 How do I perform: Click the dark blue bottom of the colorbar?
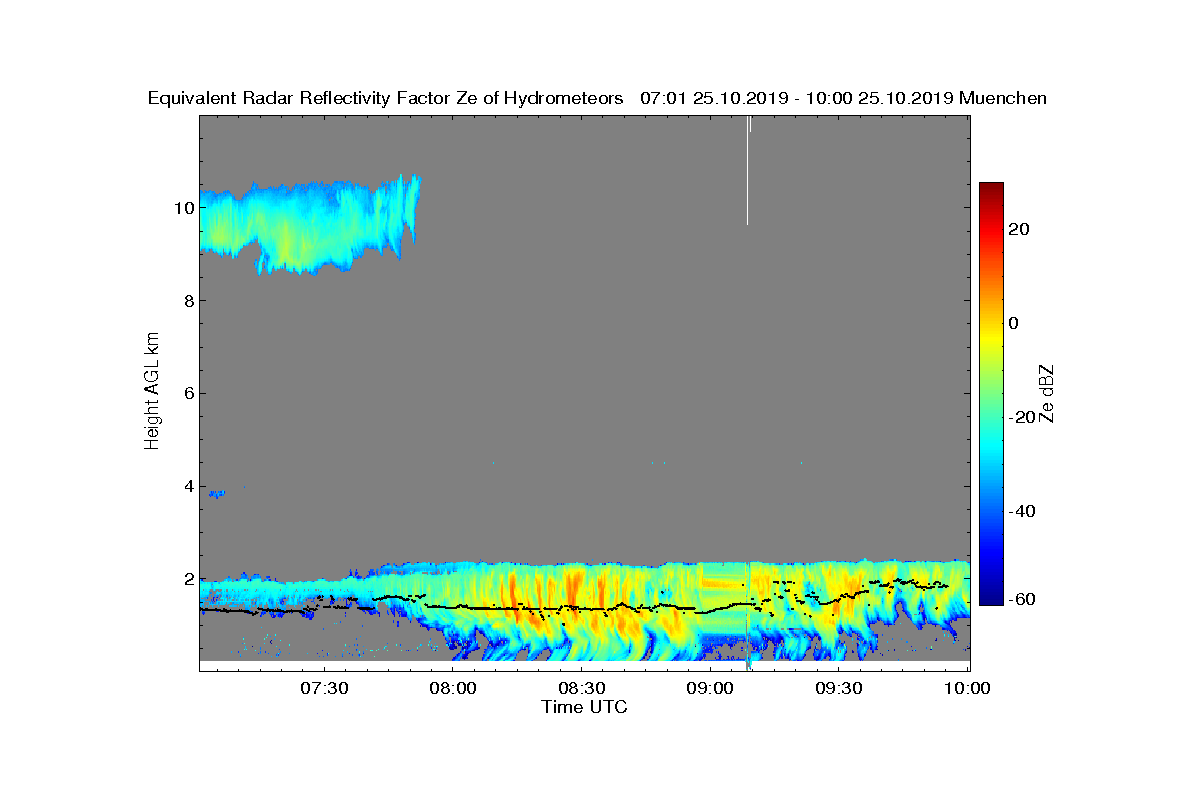click(991, 598)
